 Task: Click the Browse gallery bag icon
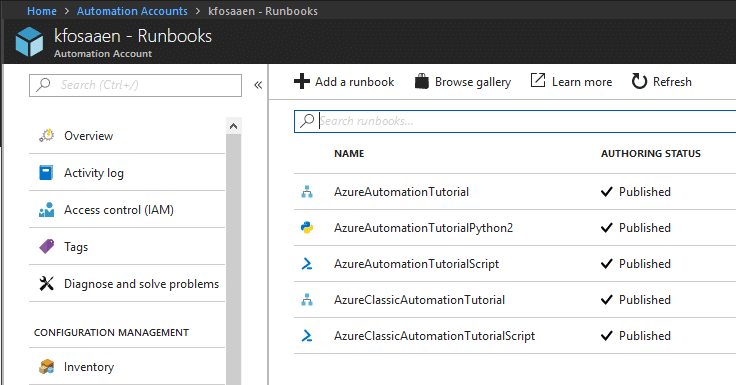point(422,81)
